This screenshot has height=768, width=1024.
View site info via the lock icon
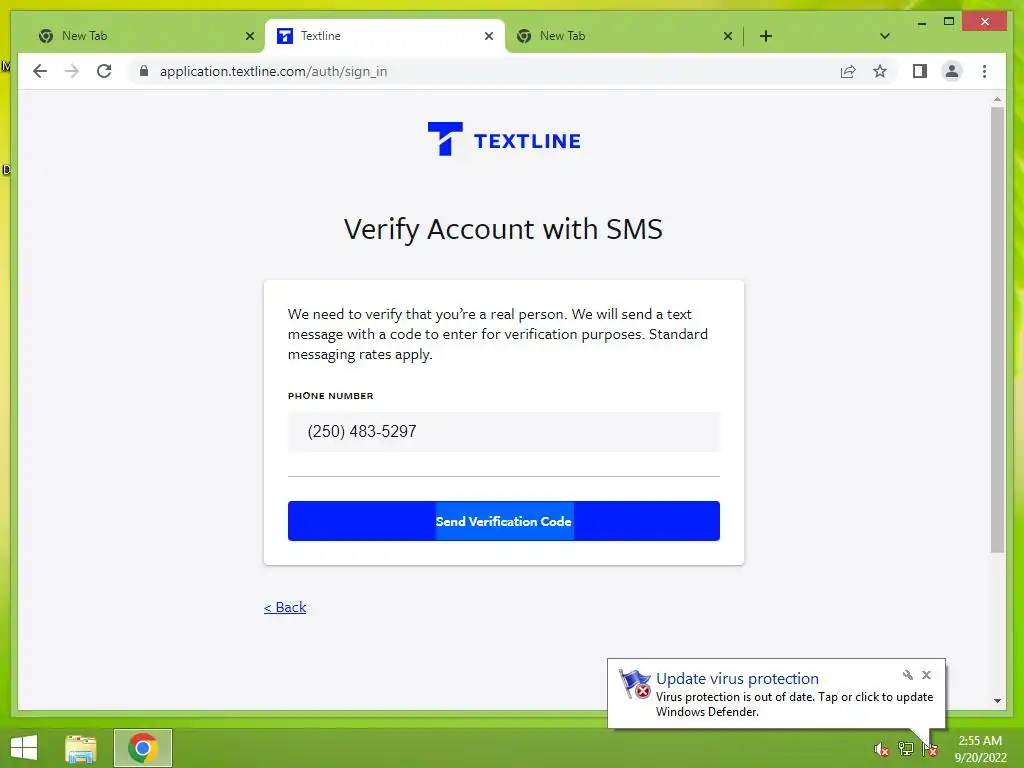point(144,71)
